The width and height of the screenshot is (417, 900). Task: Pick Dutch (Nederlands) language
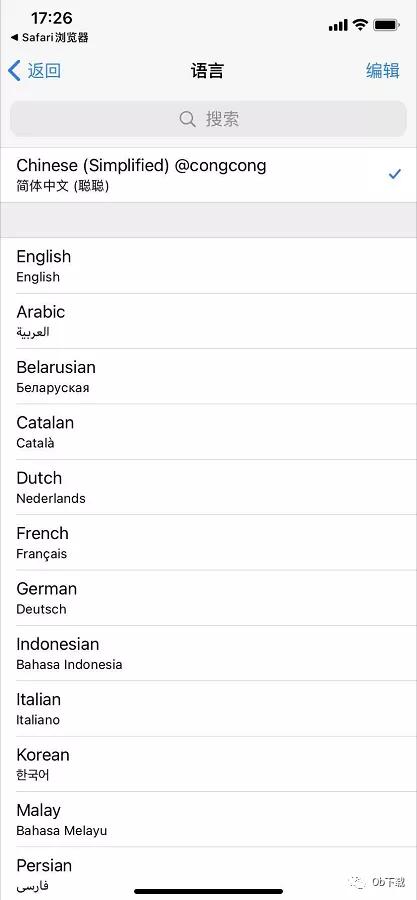point(209,487)
